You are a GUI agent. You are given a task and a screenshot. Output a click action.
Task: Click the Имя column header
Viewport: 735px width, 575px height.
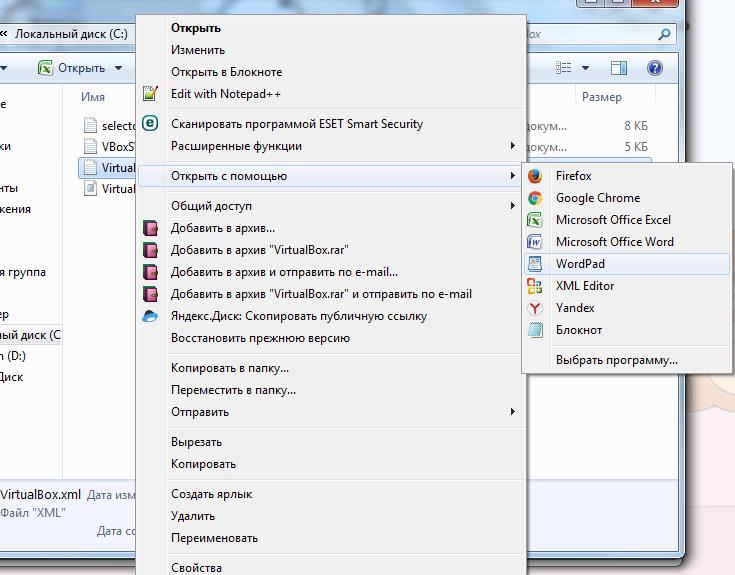tap(93, 97)
